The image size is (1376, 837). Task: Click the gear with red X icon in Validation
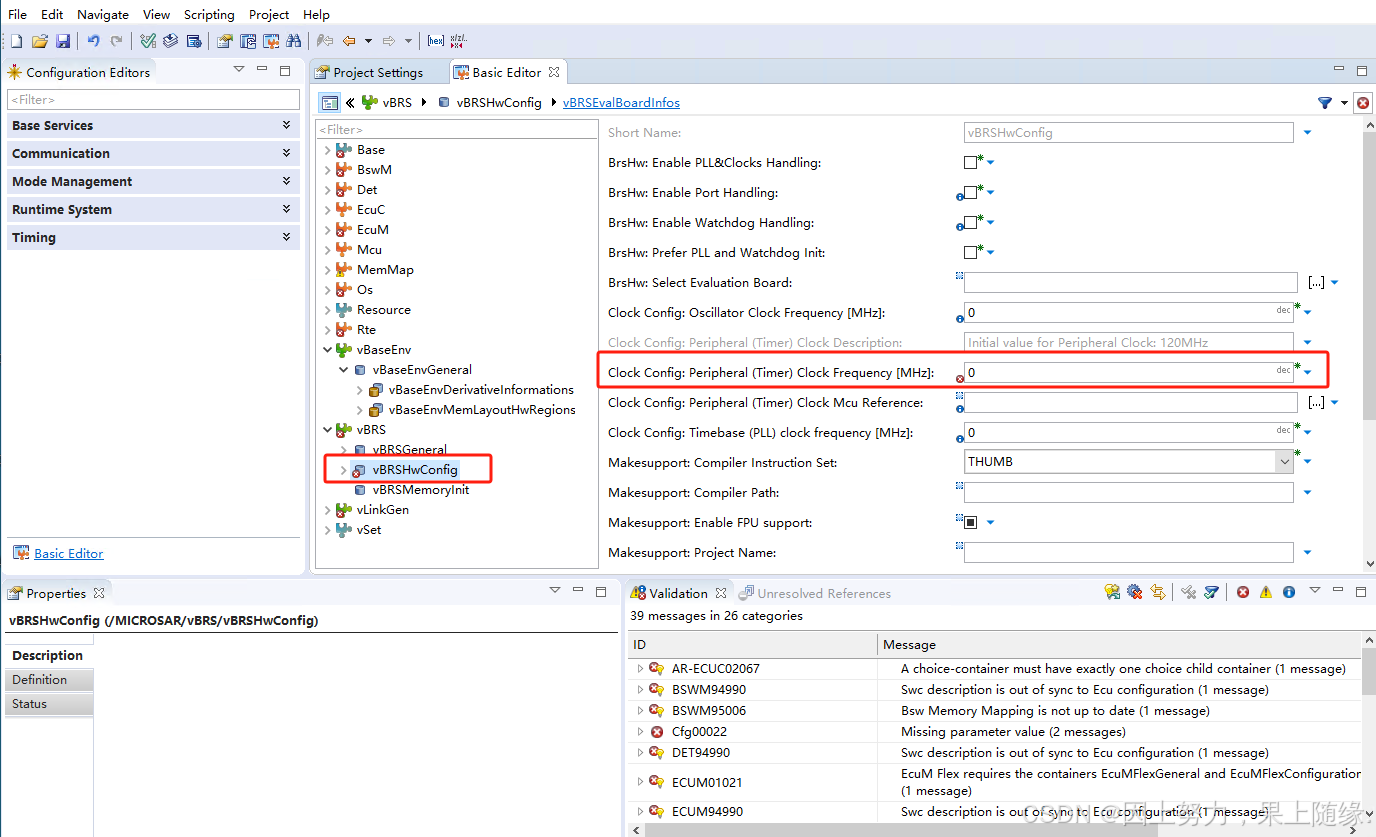coord(1134,592)
